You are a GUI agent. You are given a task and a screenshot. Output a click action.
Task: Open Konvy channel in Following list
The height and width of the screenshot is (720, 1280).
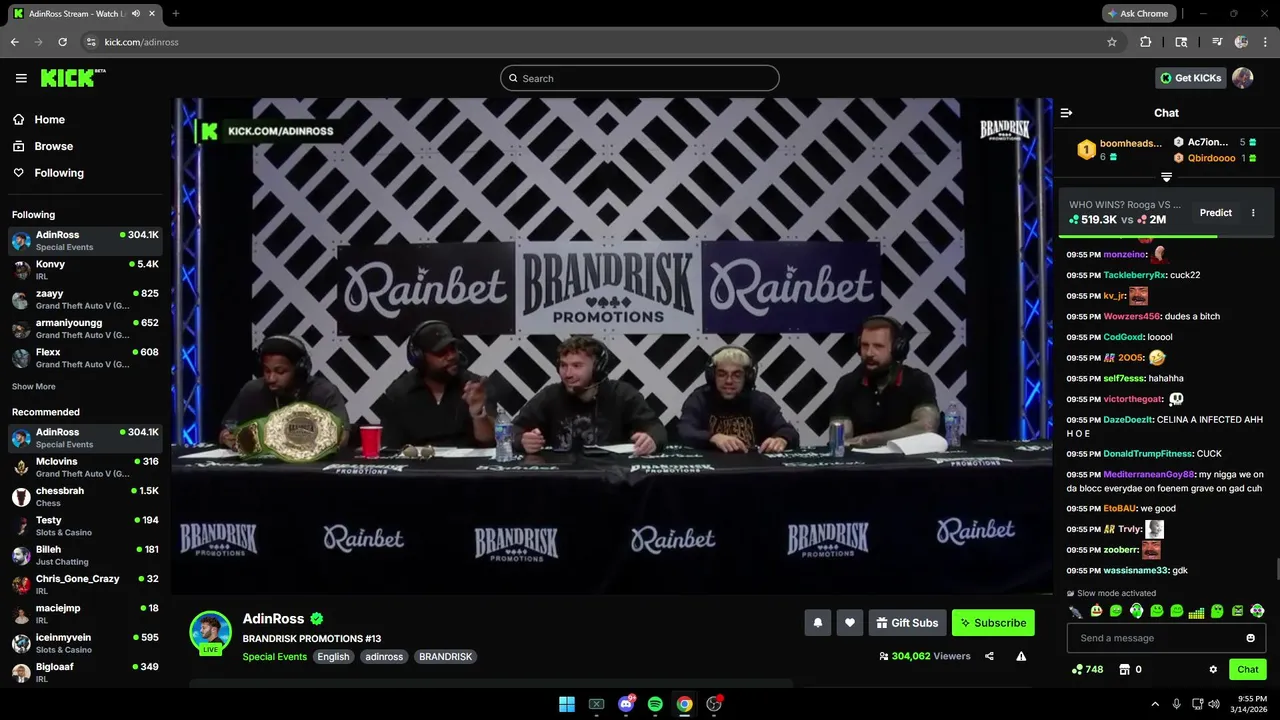point(85,270)
